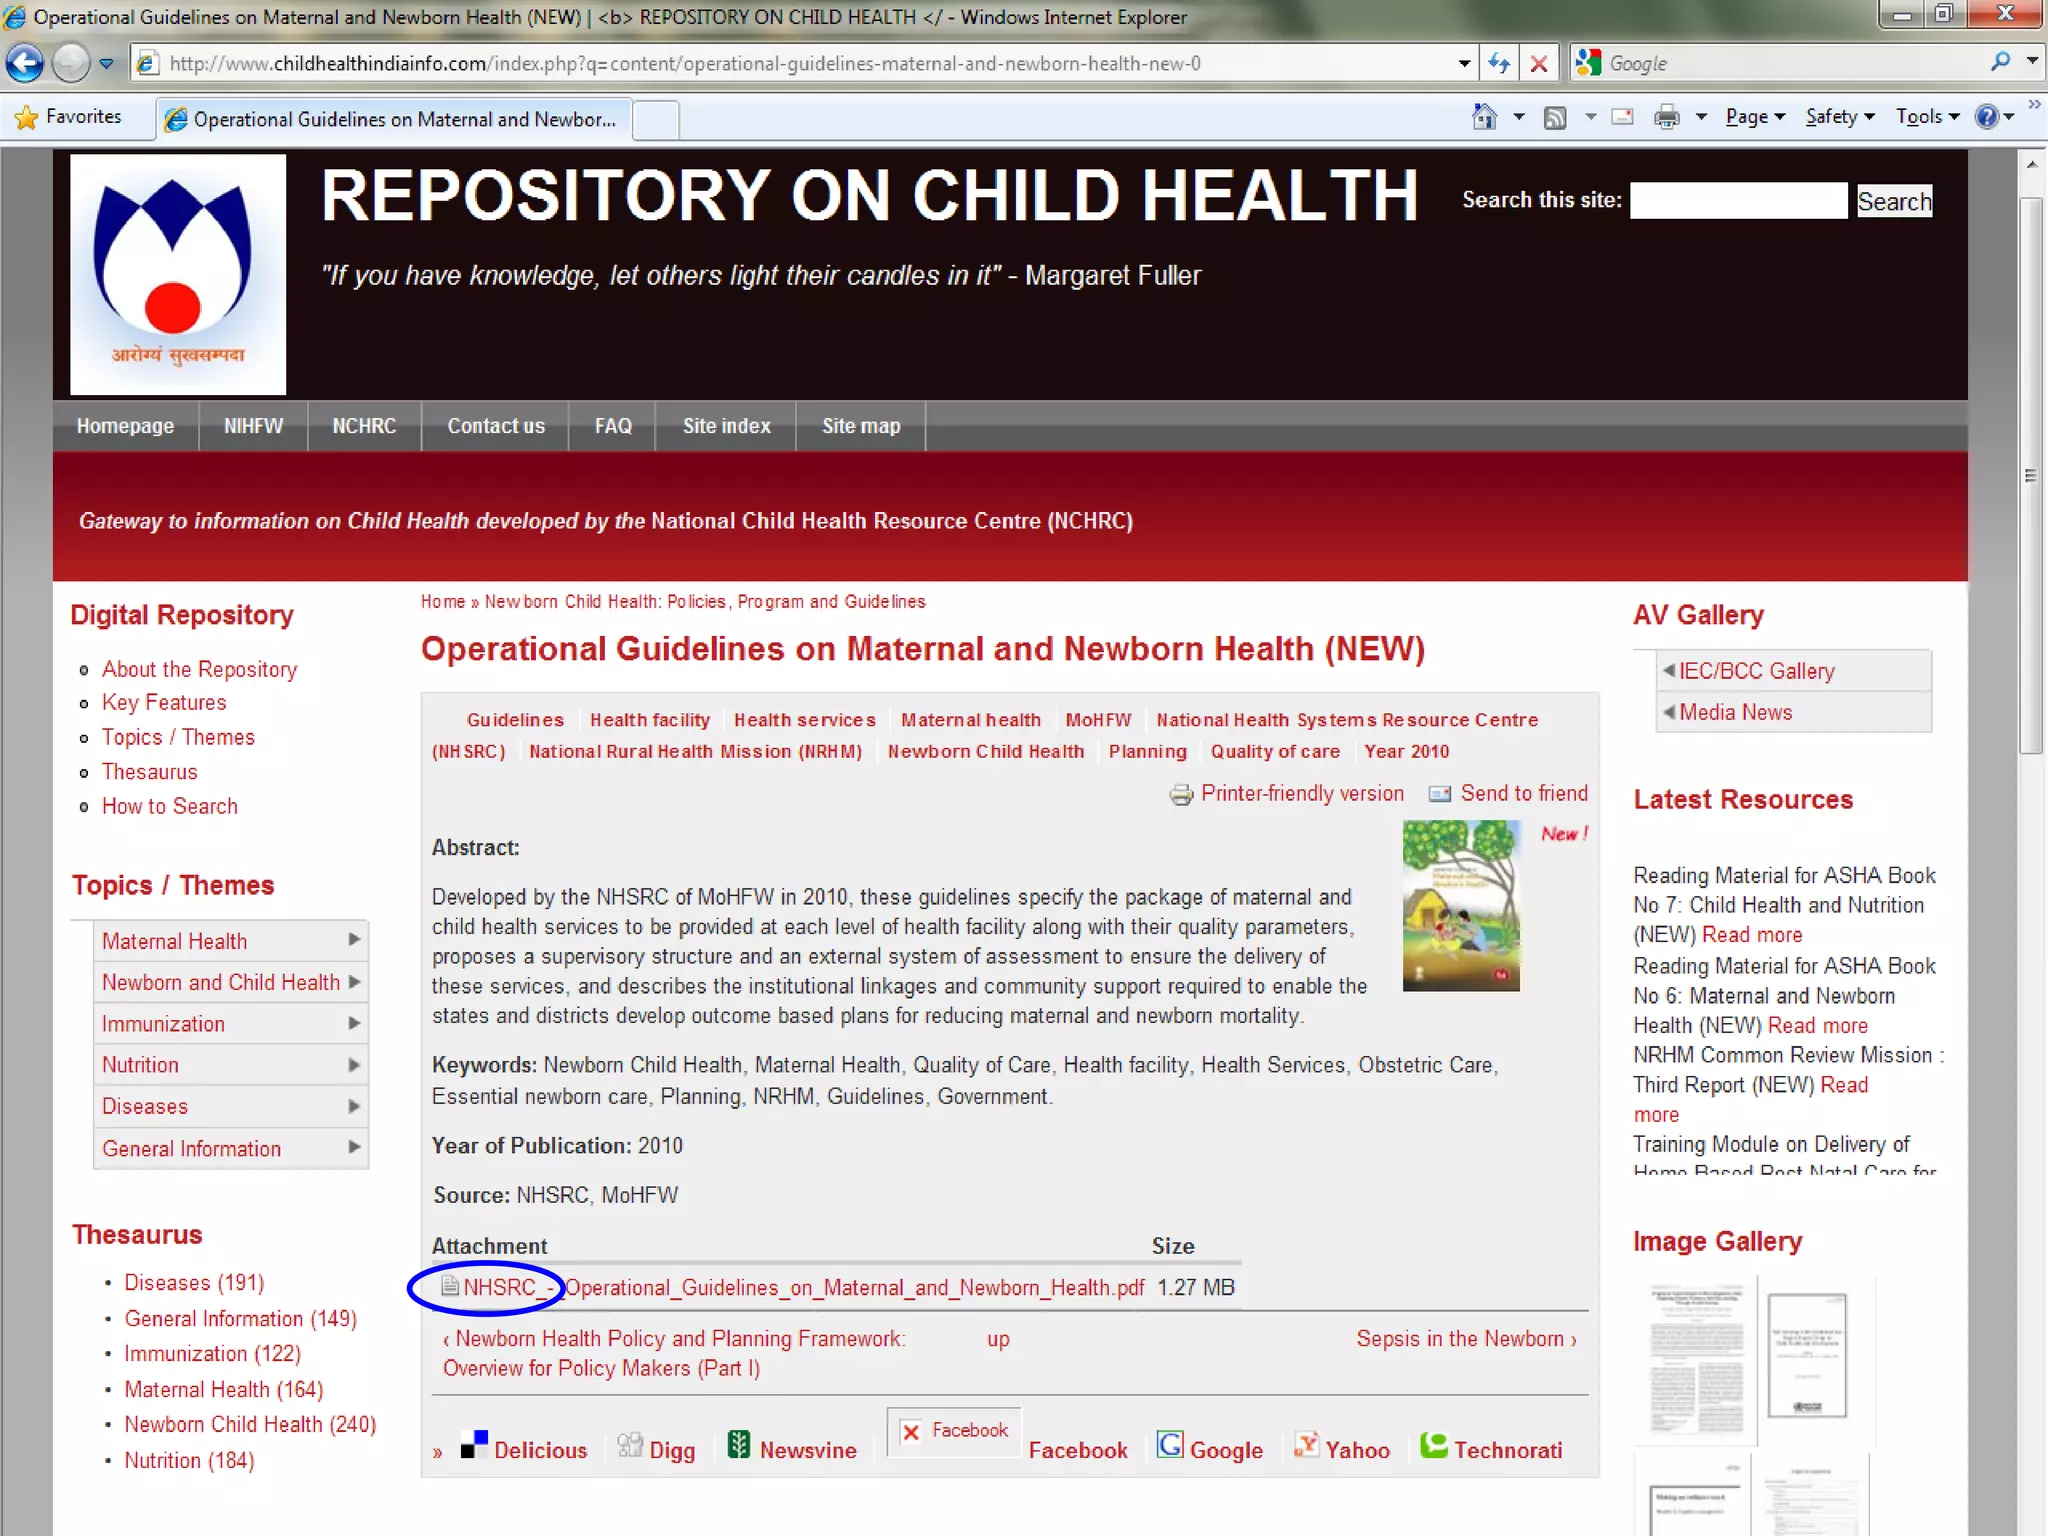This screenshot has width=2048, height=1536.
Task: Click the red Stop loading icon
Action: 1539,64
